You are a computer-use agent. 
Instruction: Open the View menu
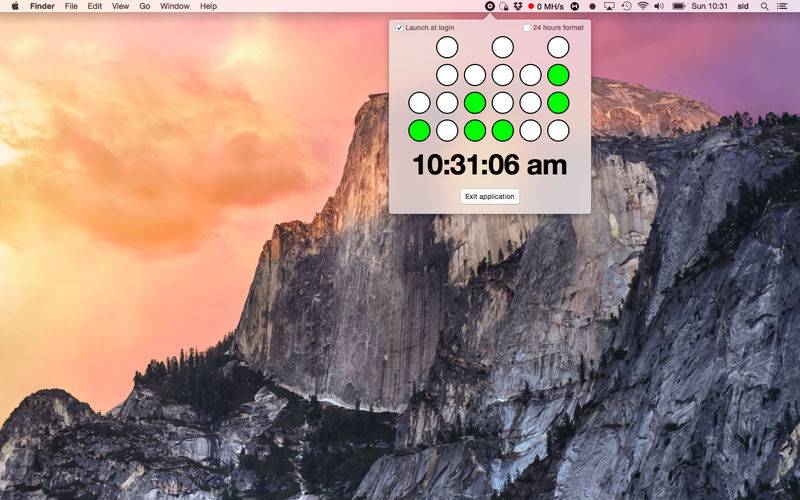(x=120, y=6)
